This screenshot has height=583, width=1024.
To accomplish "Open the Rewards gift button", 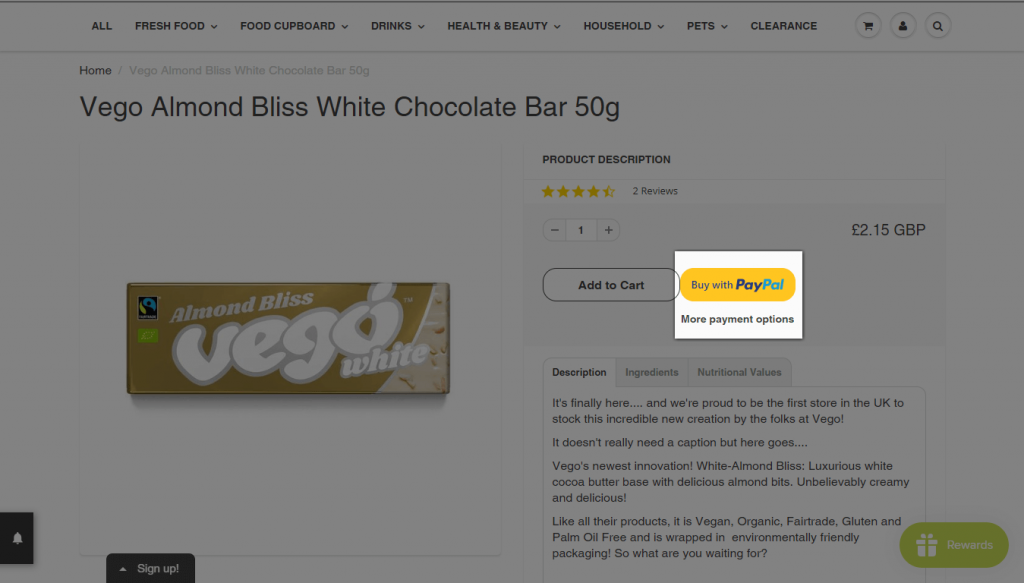I will 954,545.
